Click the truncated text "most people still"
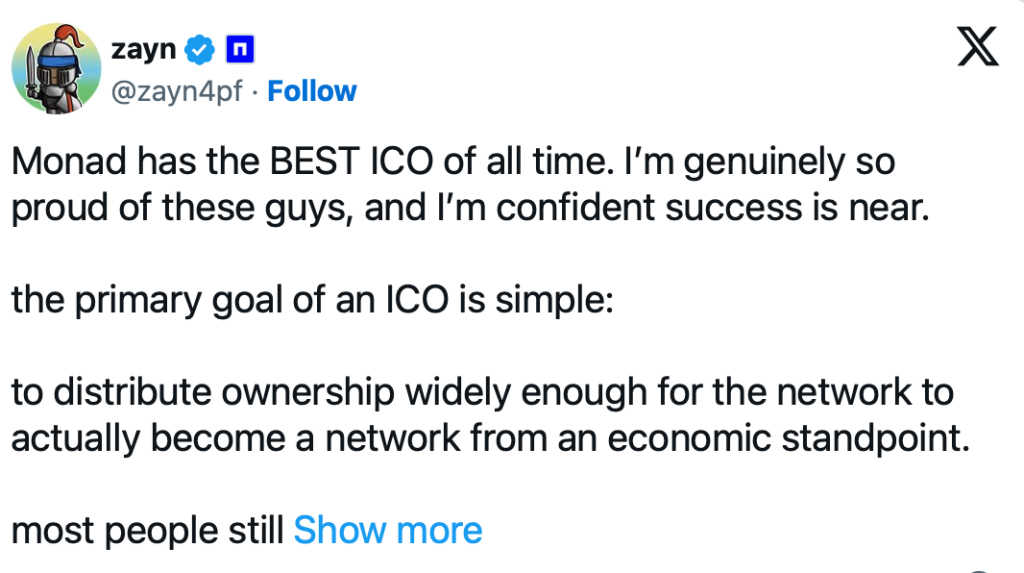The width and height of the screenshot is (1024, 573). coord(147,530)
